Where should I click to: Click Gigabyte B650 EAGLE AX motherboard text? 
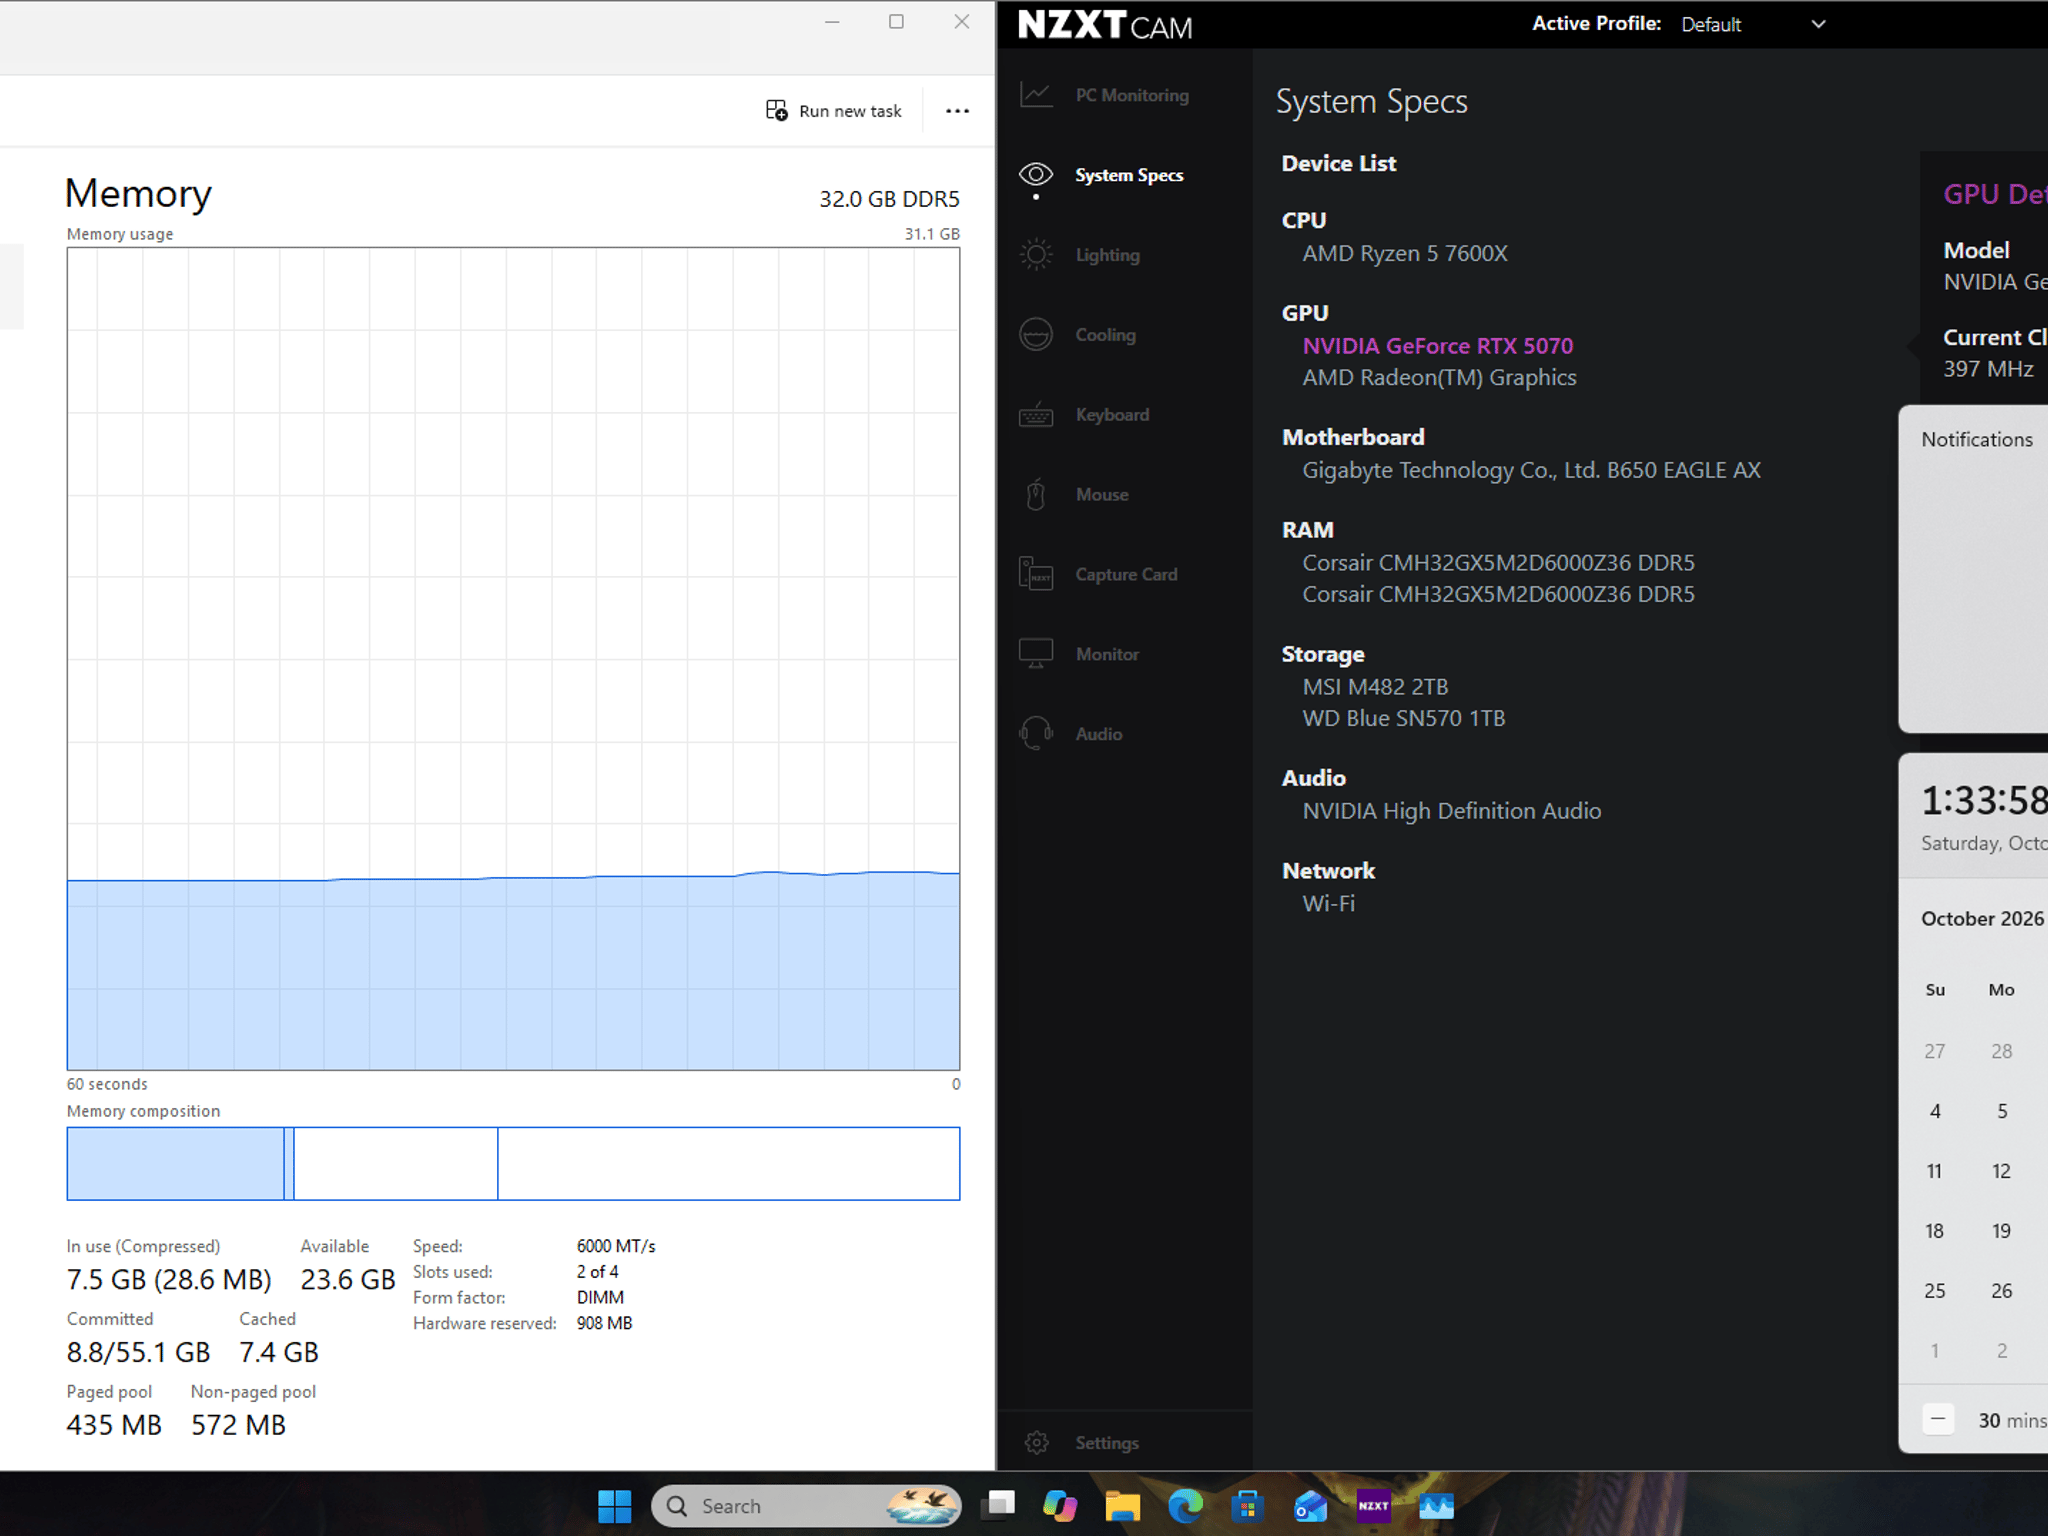click(1531, 470)
